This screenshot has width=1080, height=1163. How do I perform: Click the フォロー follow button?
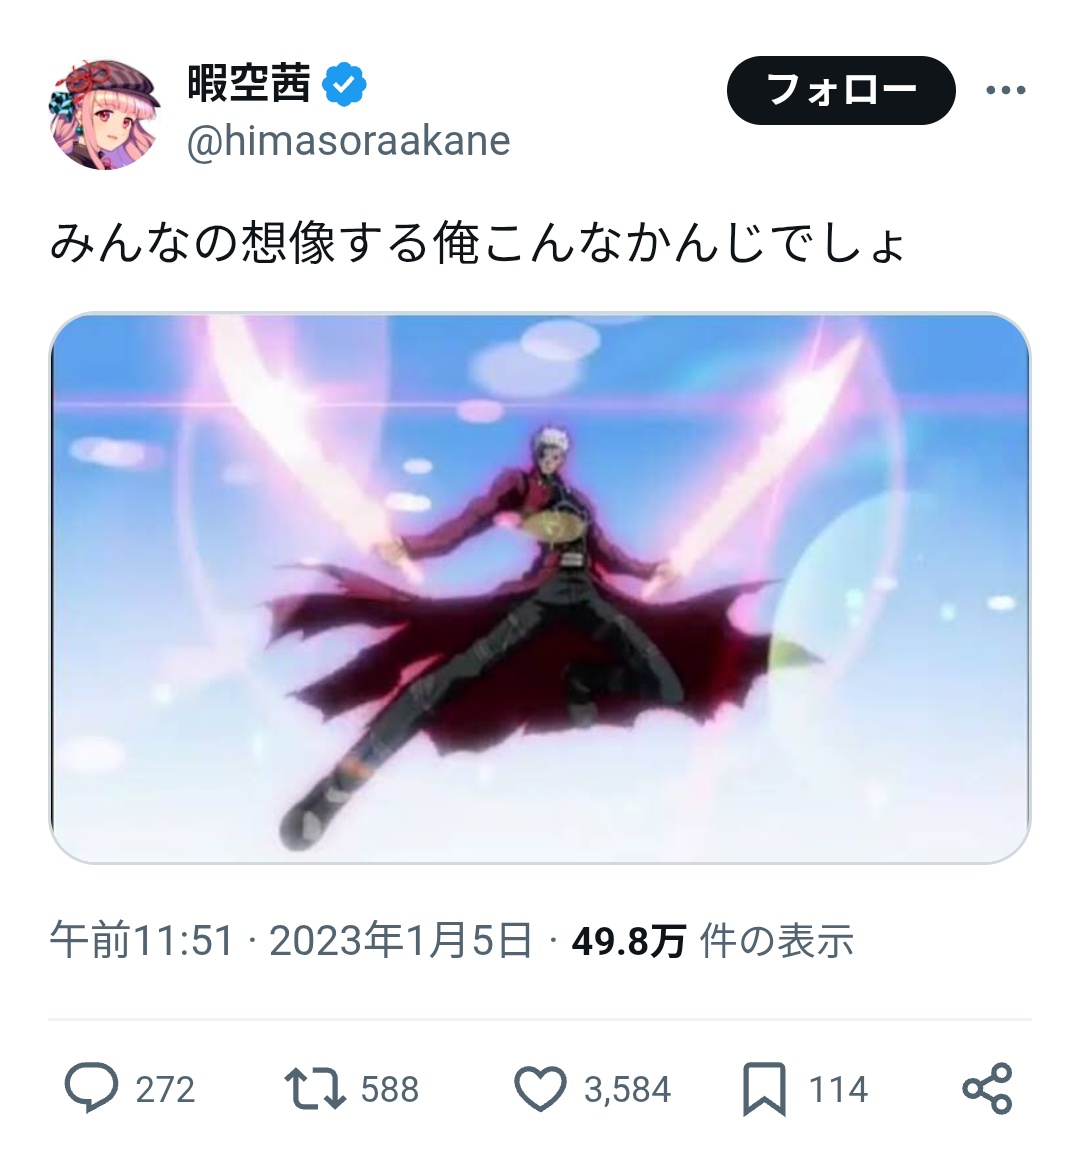(840, 90)
